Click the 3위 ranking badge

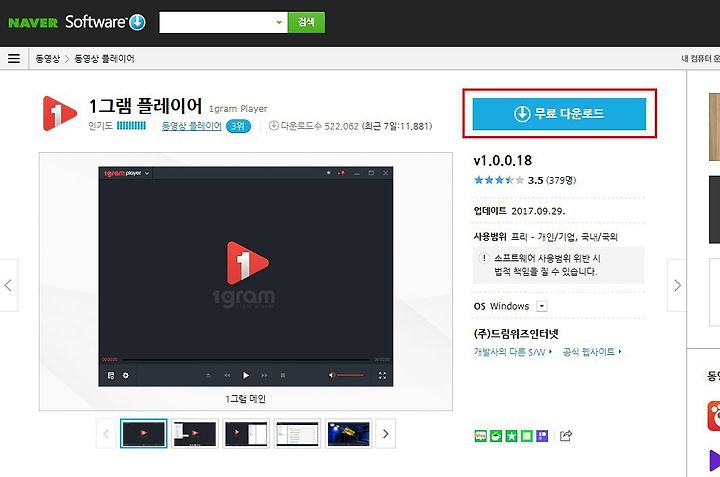point(238,126)
